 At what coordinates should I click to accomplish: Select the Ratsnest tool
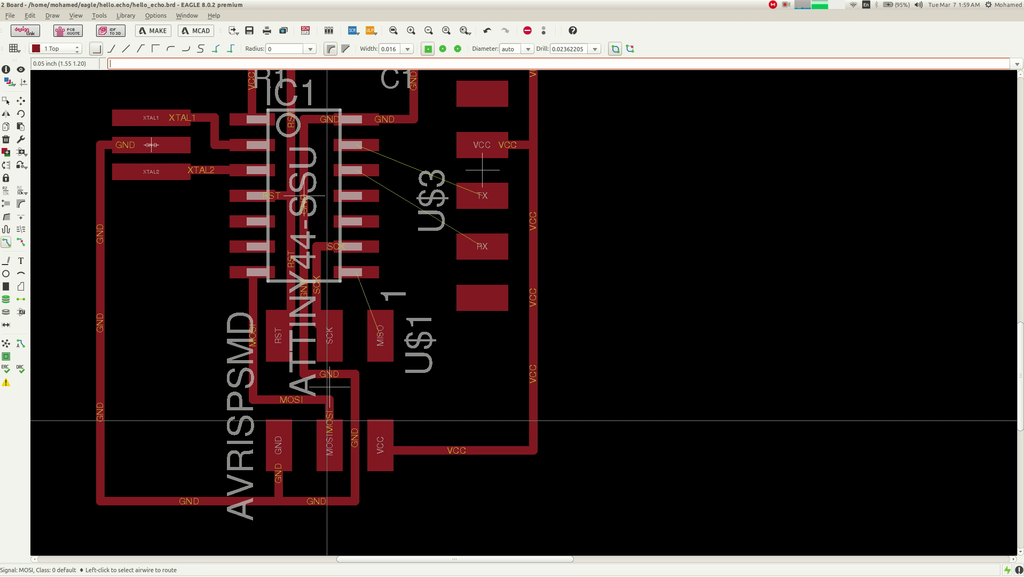6,343
